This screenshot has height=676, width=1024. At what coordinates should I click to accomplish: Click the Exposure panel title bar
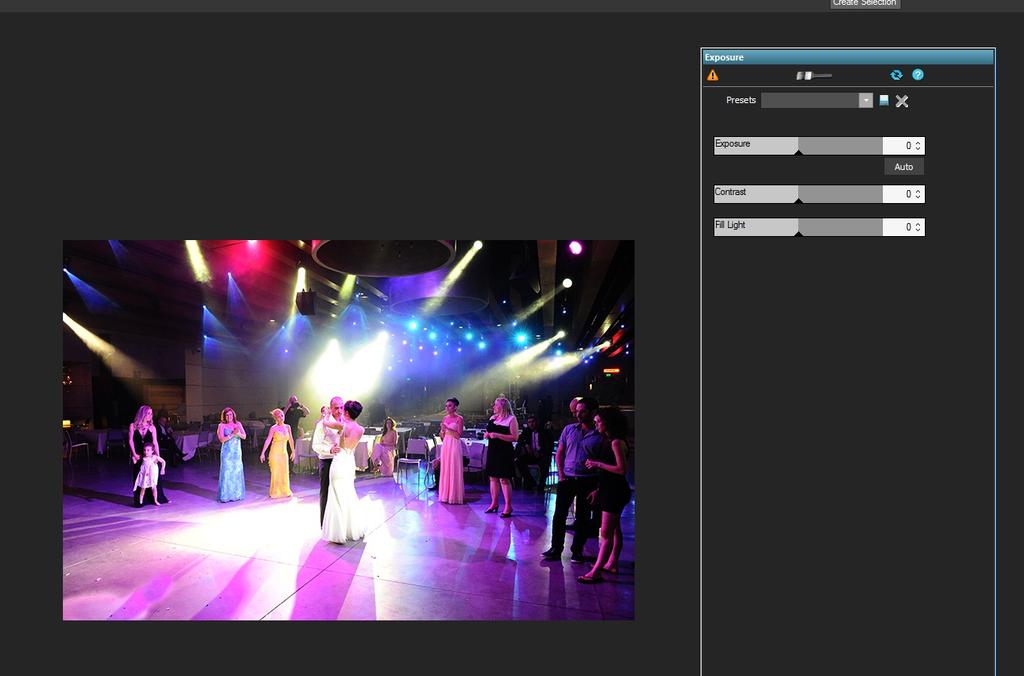click(x=848, y=57)
